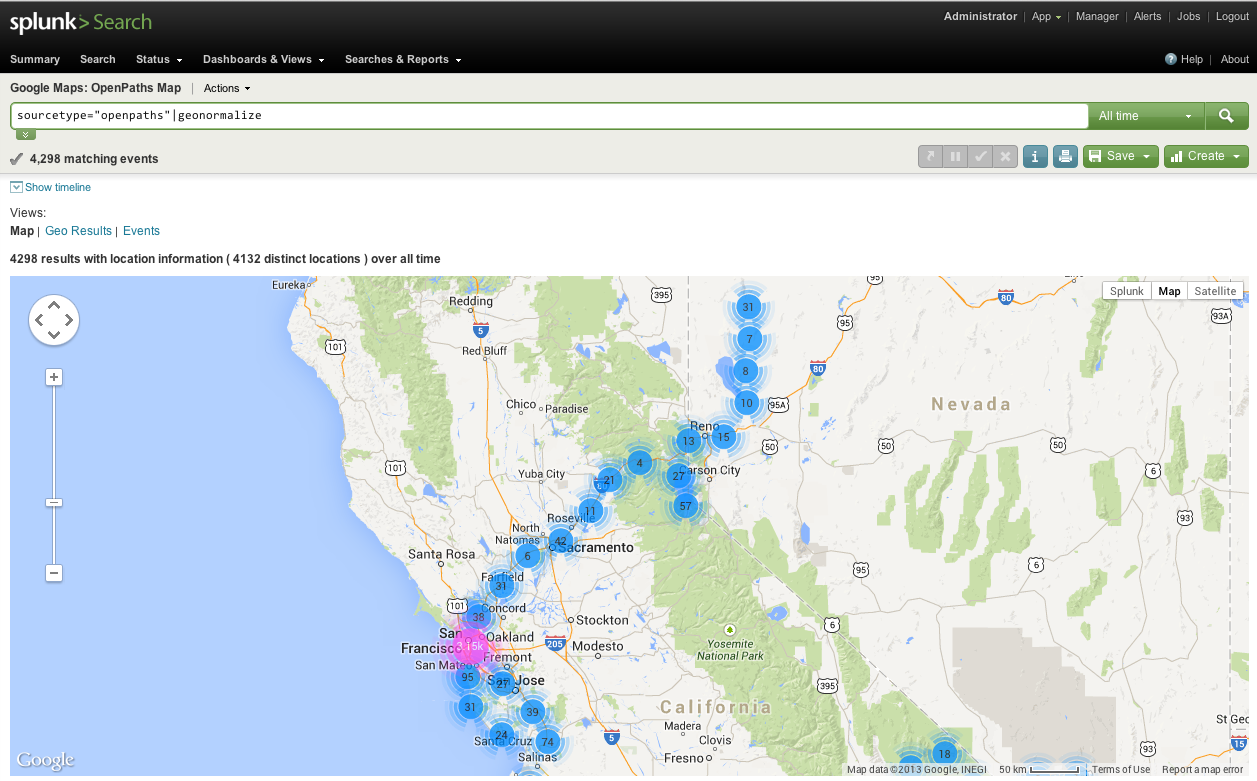Switch to Geo Results view

tap(78, 231)
